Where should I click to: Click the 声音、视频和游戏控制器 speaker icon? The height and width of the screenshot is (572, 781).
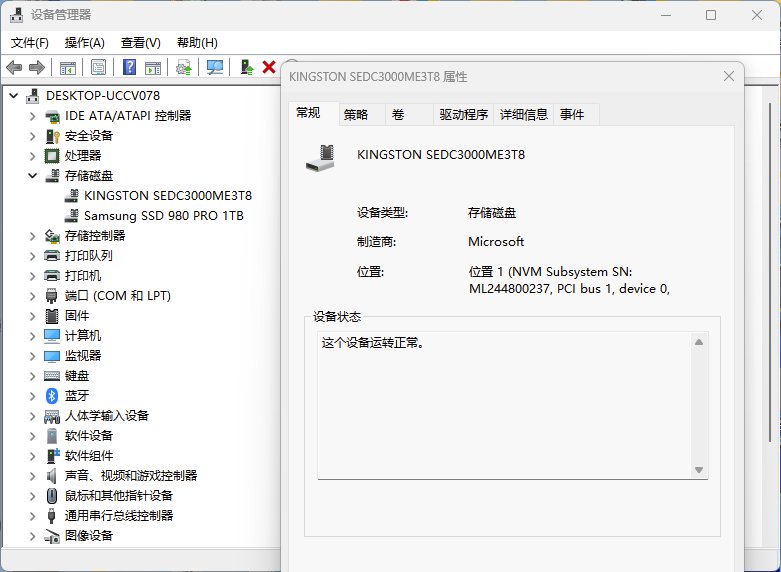(51, 476)
